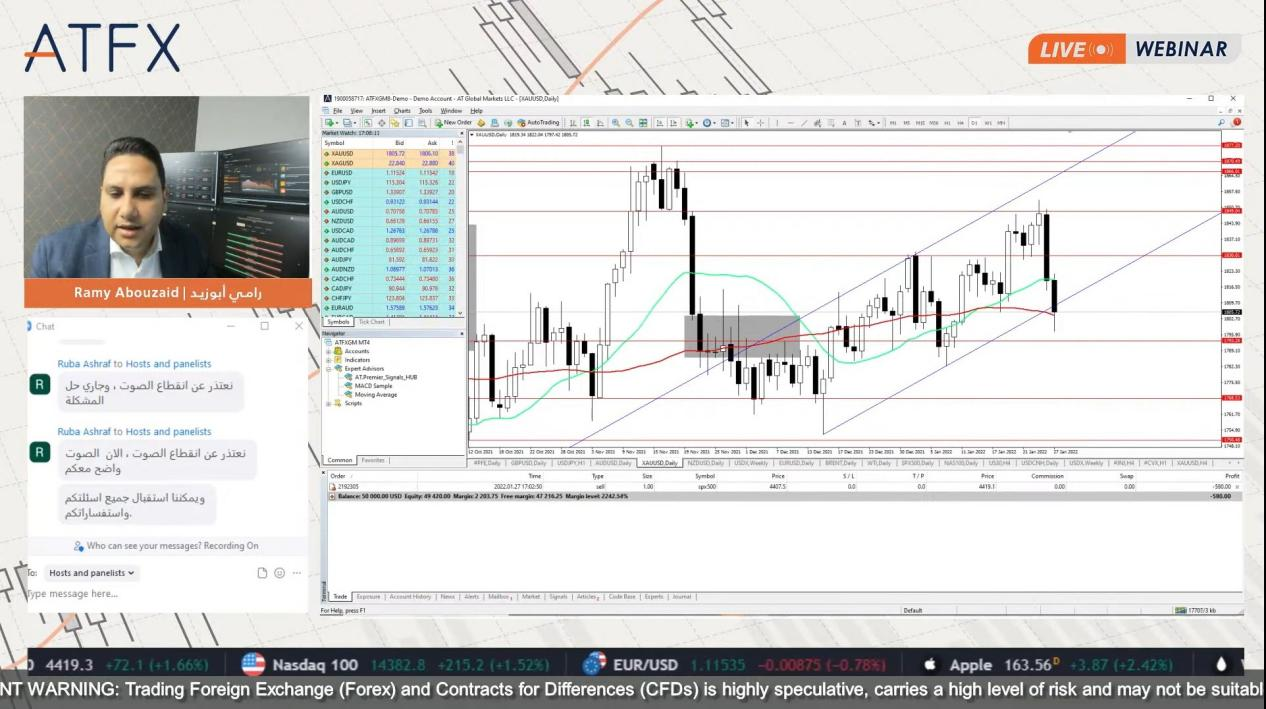Image resolution: width=1266 pixels, height=709 pixels.
Task: Click the file attachment icon in chat
Action: [262, 573]
